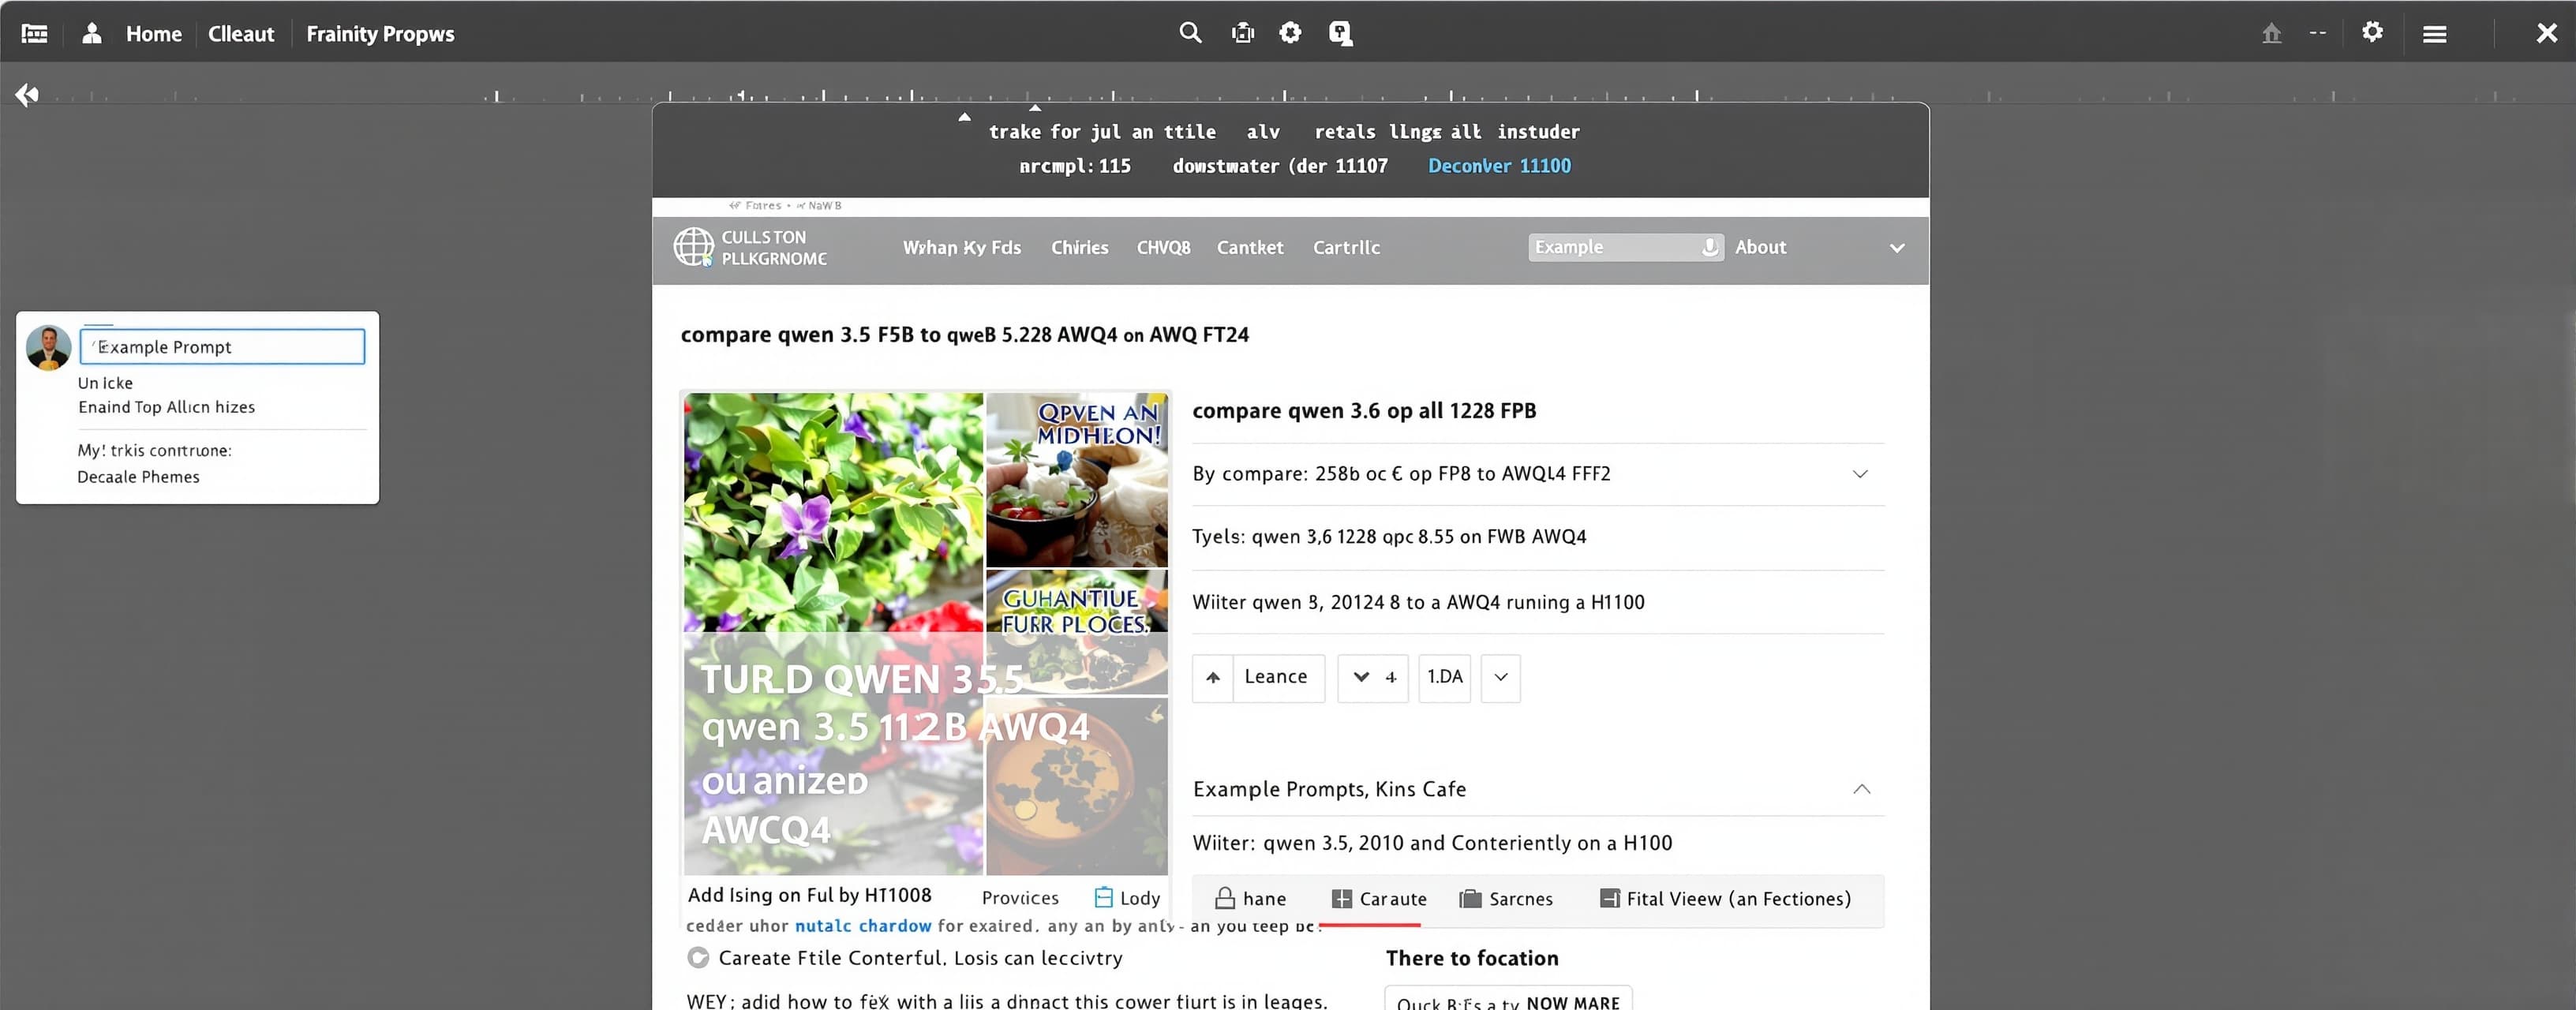Click the QPVEN AN MIDHEON thumbnail
The height and width of the screenshot is (1010, 2576).
coord(1077,480)
